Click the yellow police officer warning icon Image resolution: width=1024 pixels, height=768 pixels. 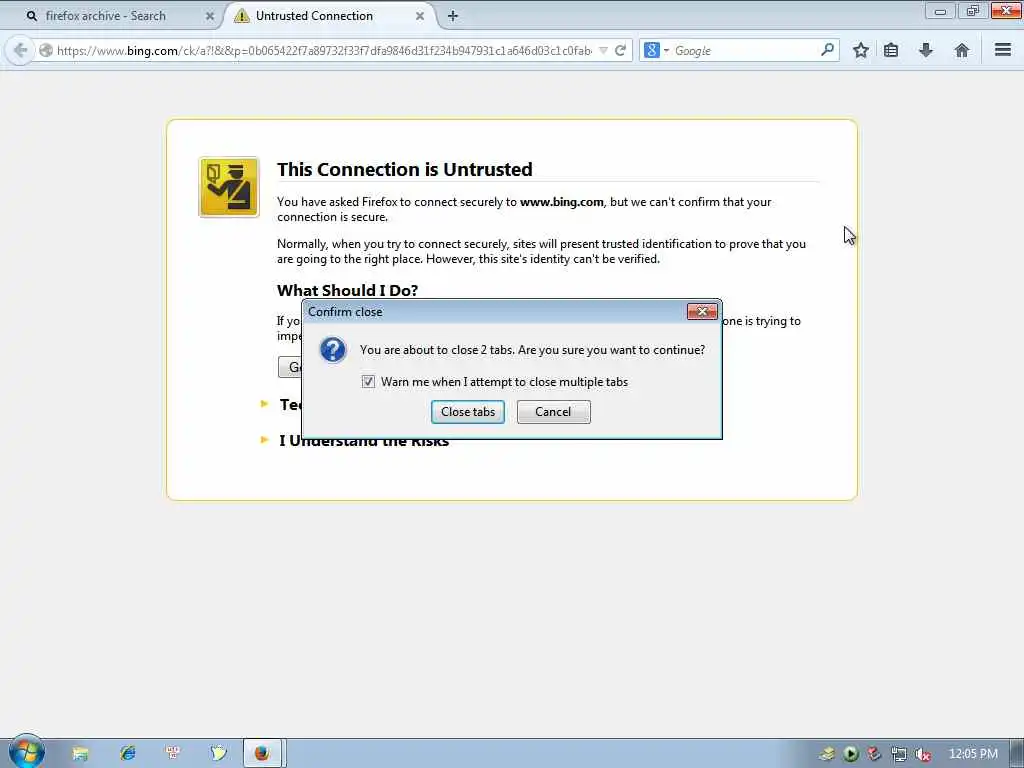(x=229, y=187)
